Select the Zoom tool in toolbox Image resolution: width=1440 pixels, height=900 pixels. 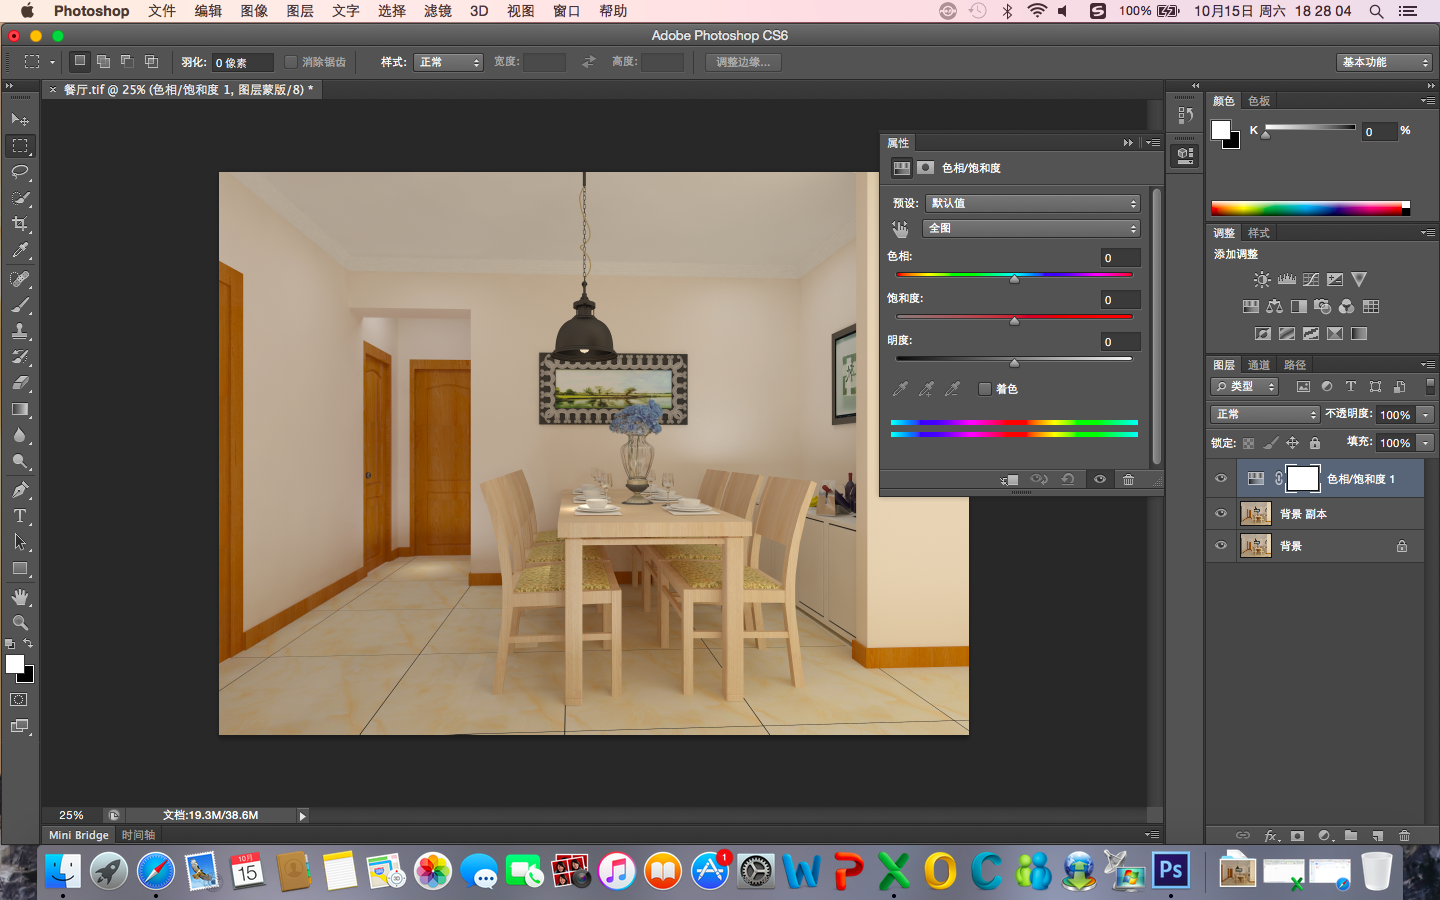point(20,623)
